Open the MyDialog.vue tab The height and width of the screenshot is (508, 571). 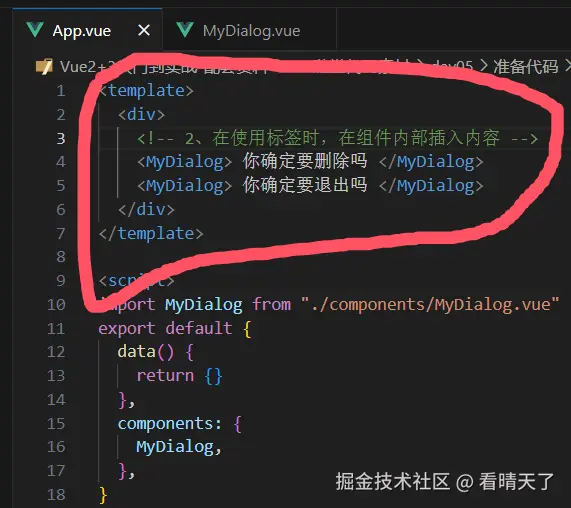(251, 31)
